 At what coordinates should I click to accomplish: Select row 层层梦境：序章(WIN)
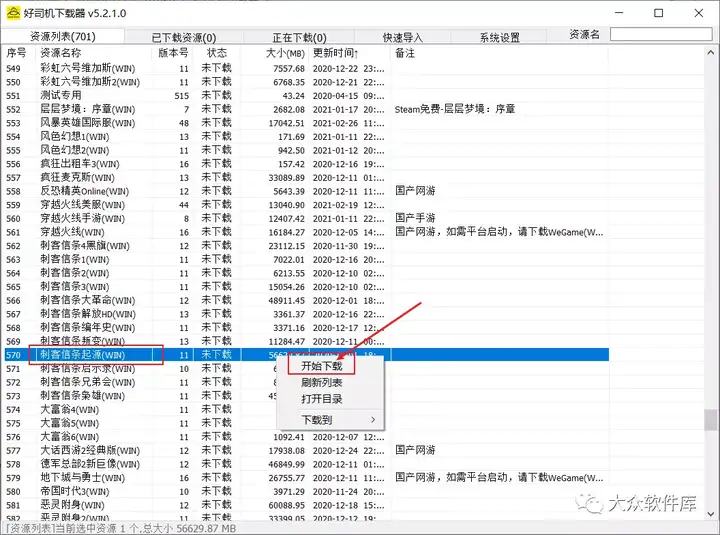point(307,109)
